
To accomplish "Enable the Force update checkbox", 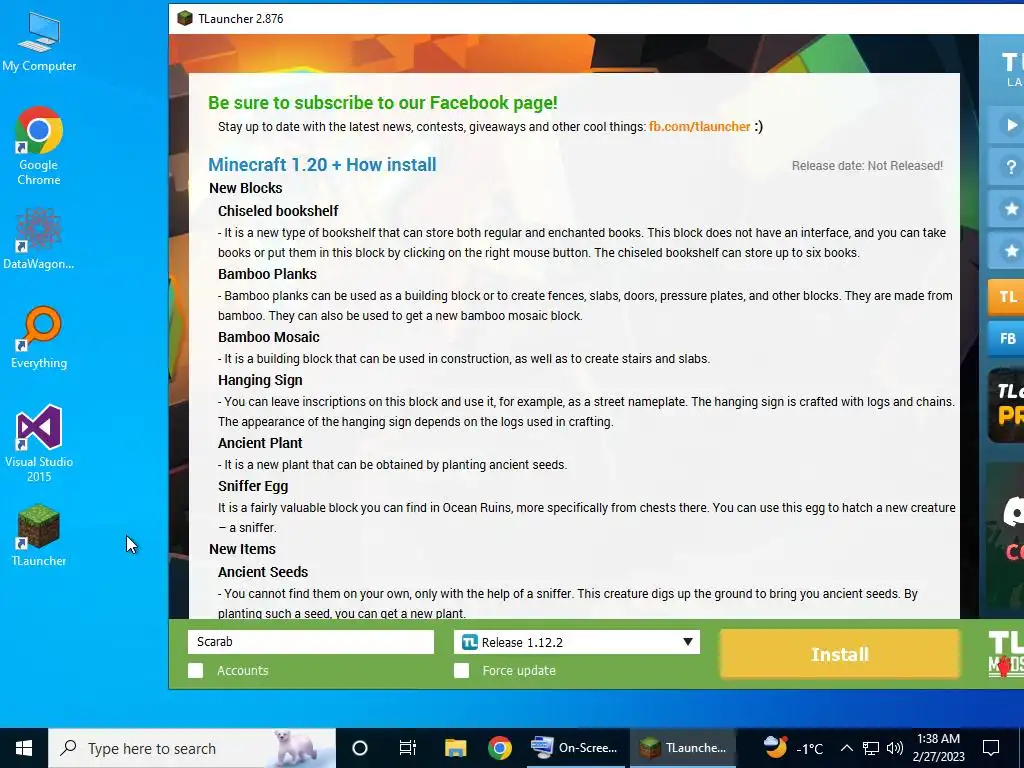I will 461,671.
